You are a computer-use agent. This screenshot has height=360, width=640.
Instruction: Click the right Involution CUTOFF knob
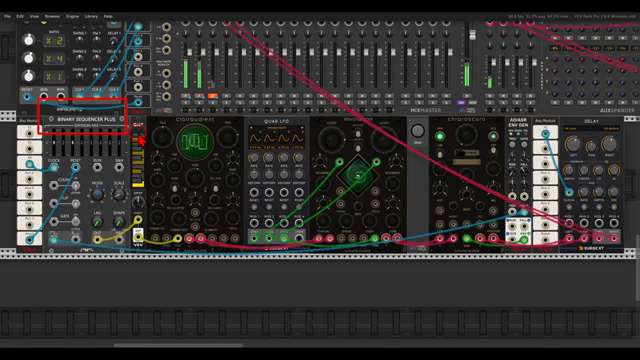384,140
